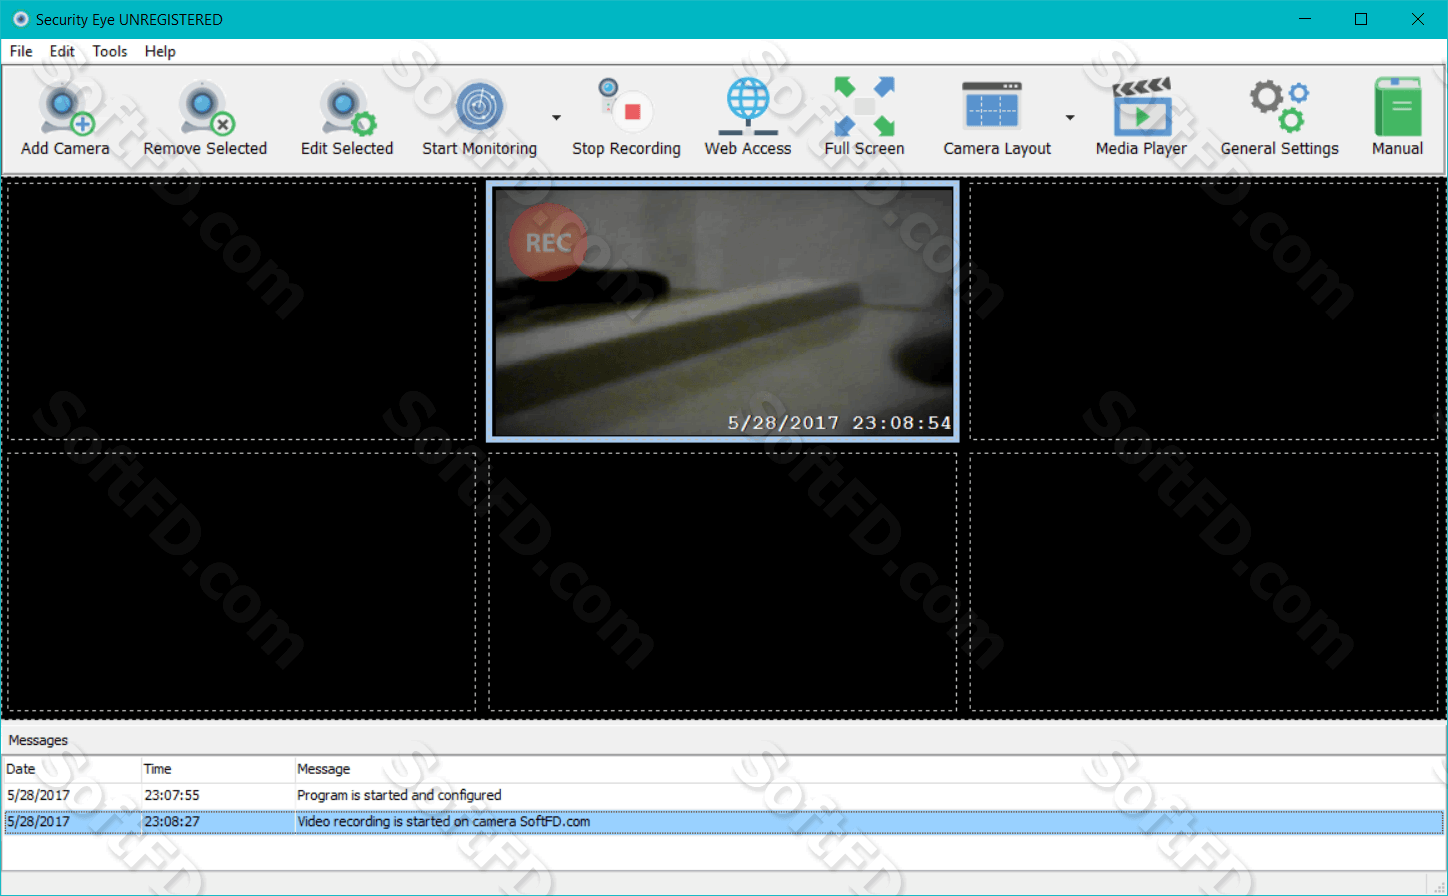
Task: Minimize the Security Eye window
Action: 1305,19
